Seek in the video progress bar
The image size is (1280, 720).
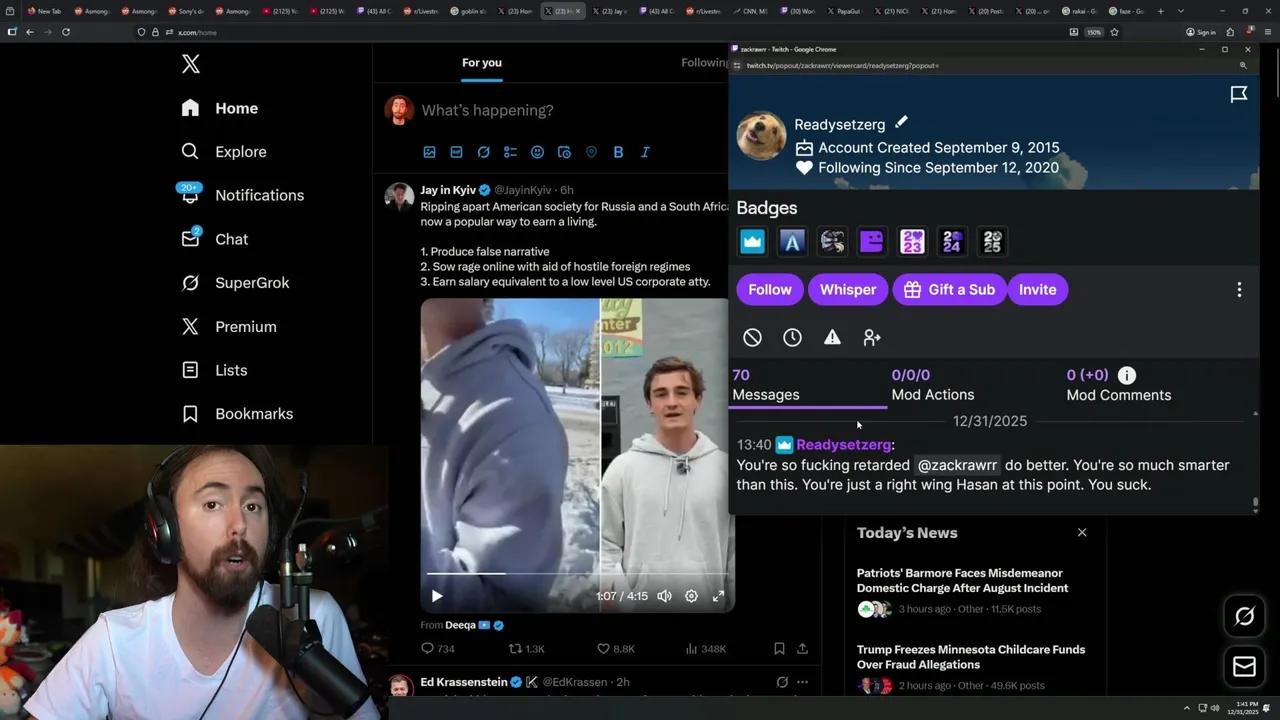coord(577,574)
